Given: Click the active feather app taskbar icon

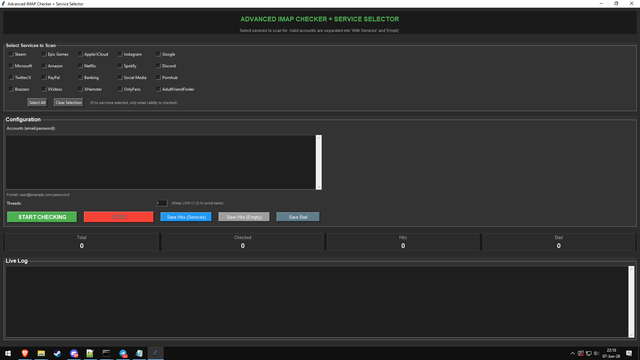Looking at the screenshot, I should pyautogui.click(x=156, y=353).
